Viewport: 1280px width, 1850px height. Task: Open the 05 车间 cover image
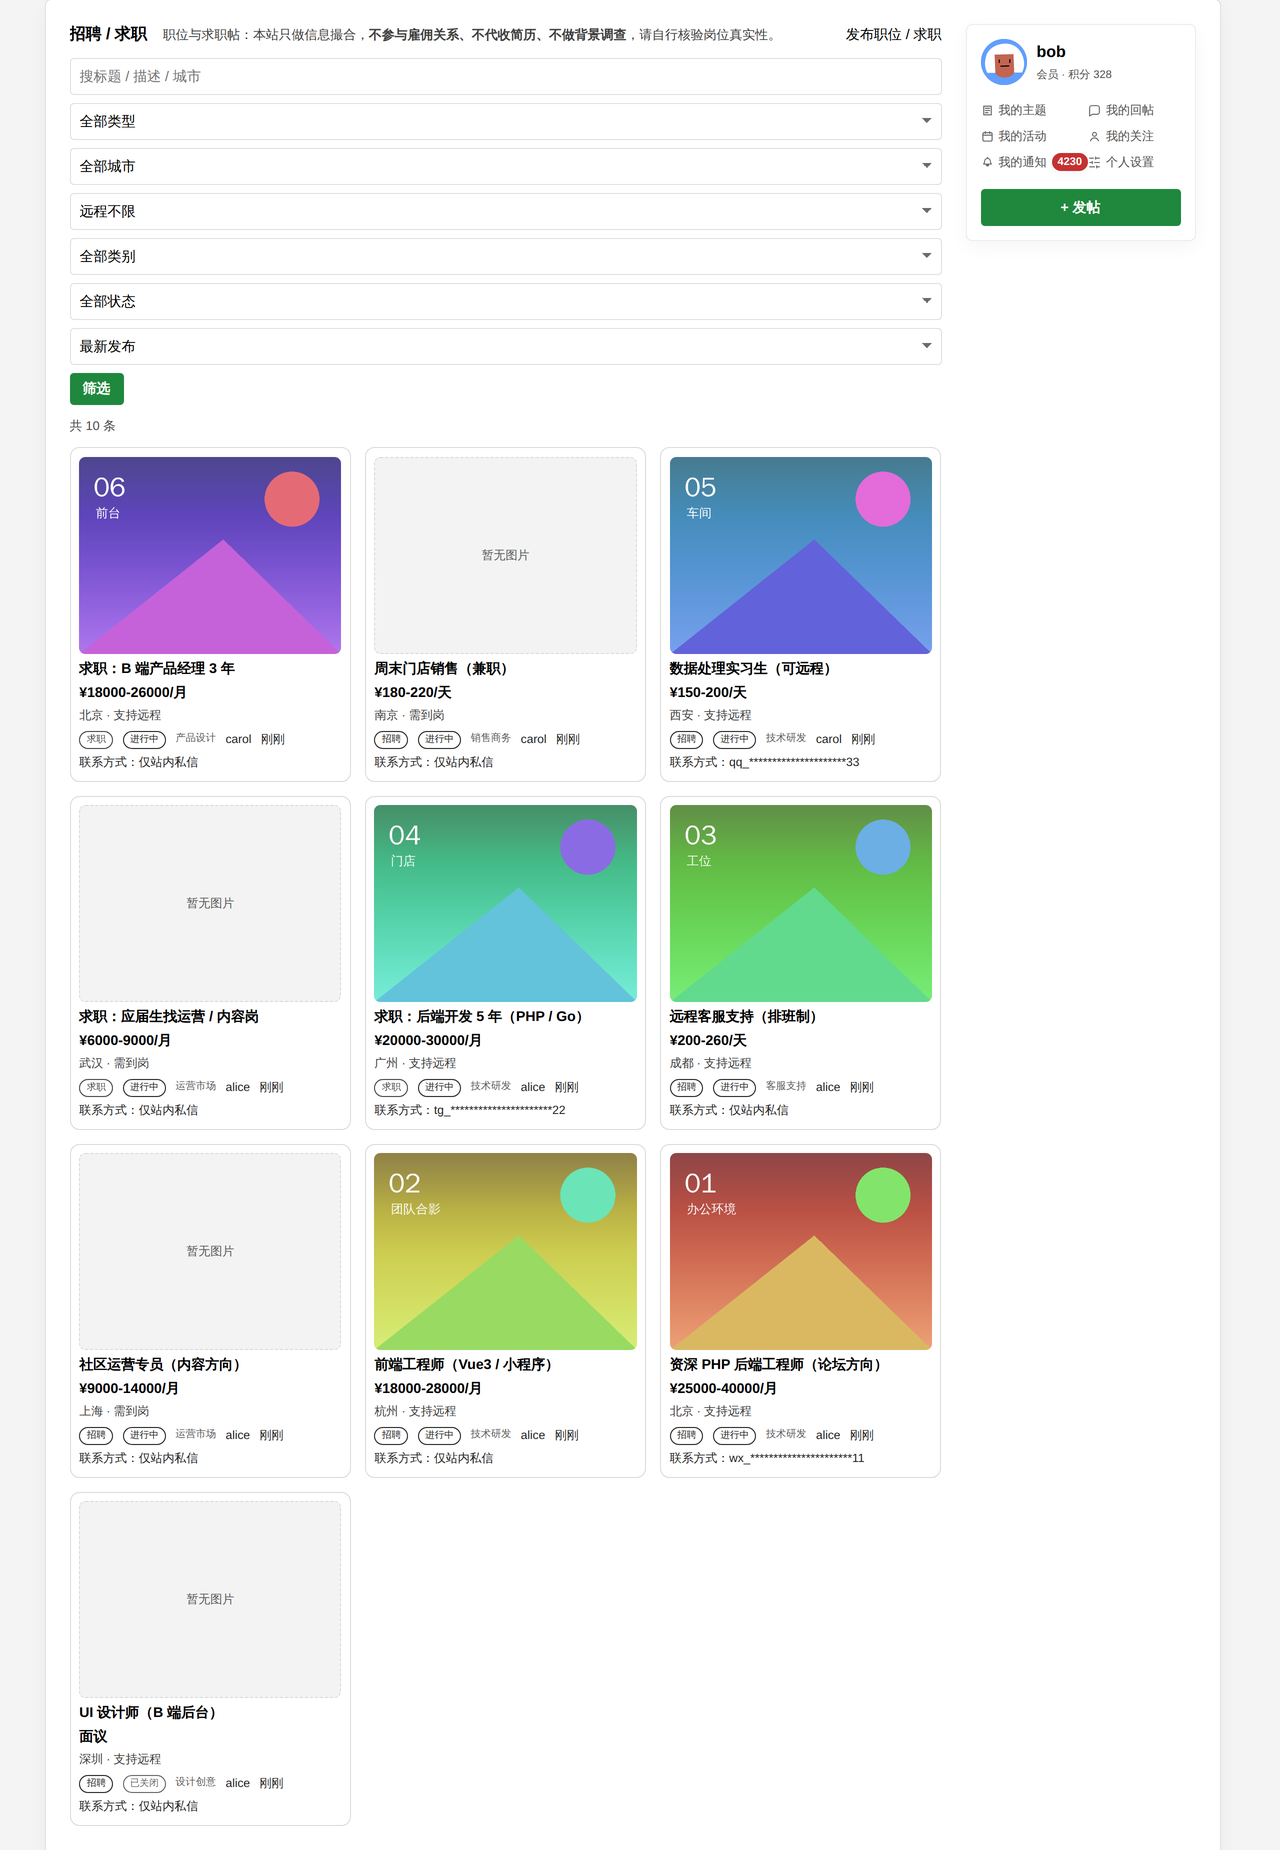(801, 555)
